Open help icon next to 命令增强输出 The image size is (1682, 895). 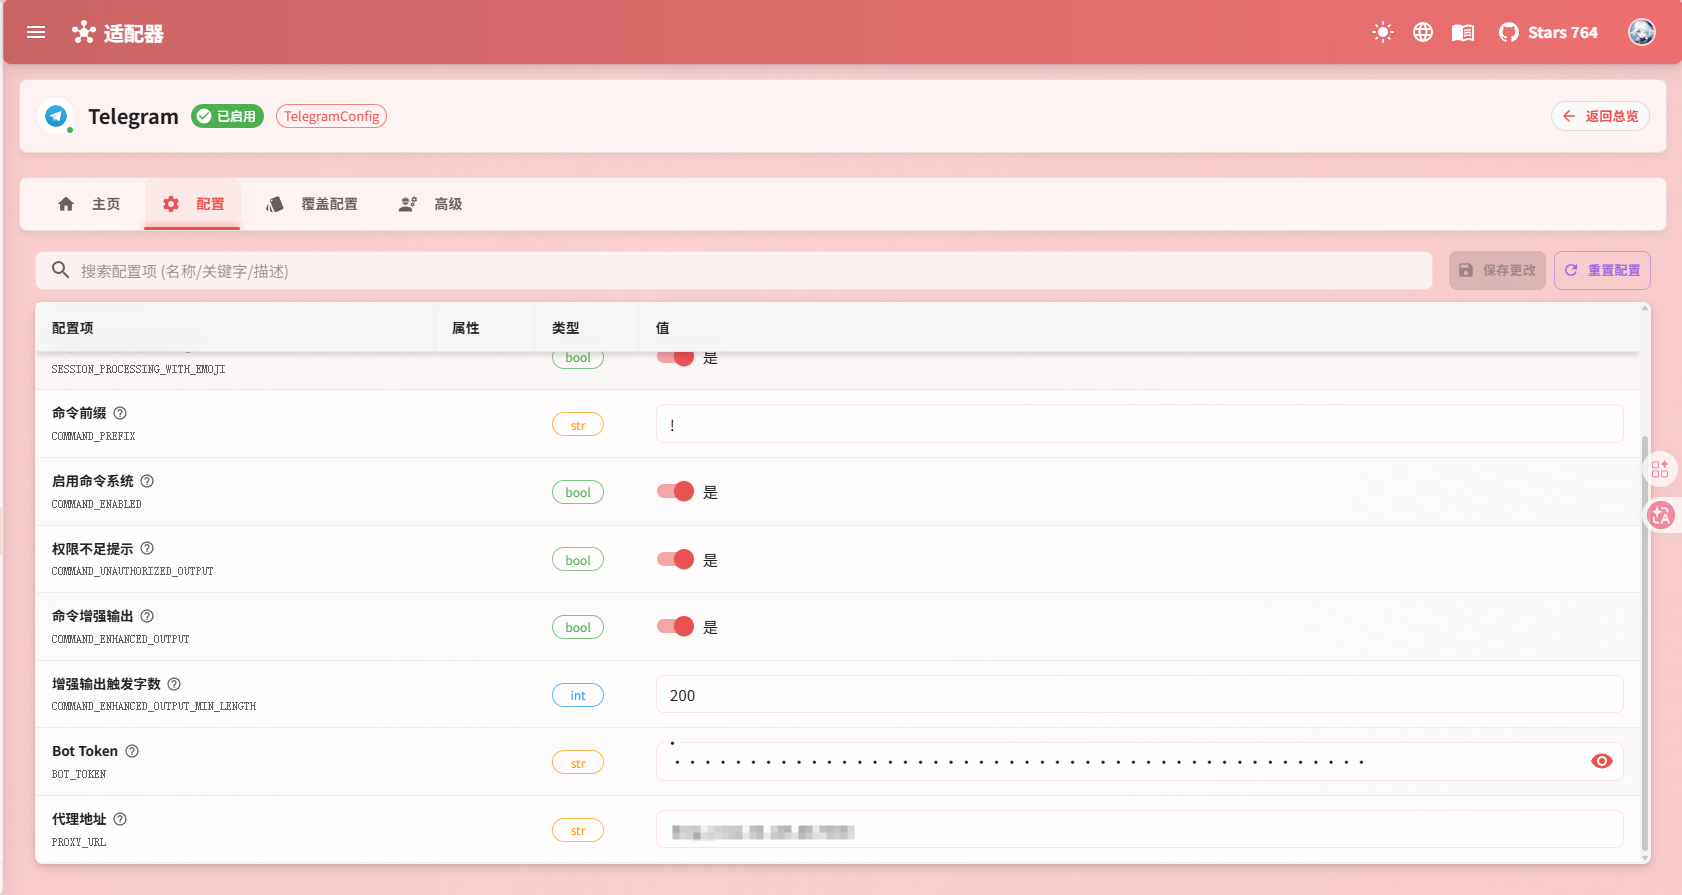[x=147, y=616]
